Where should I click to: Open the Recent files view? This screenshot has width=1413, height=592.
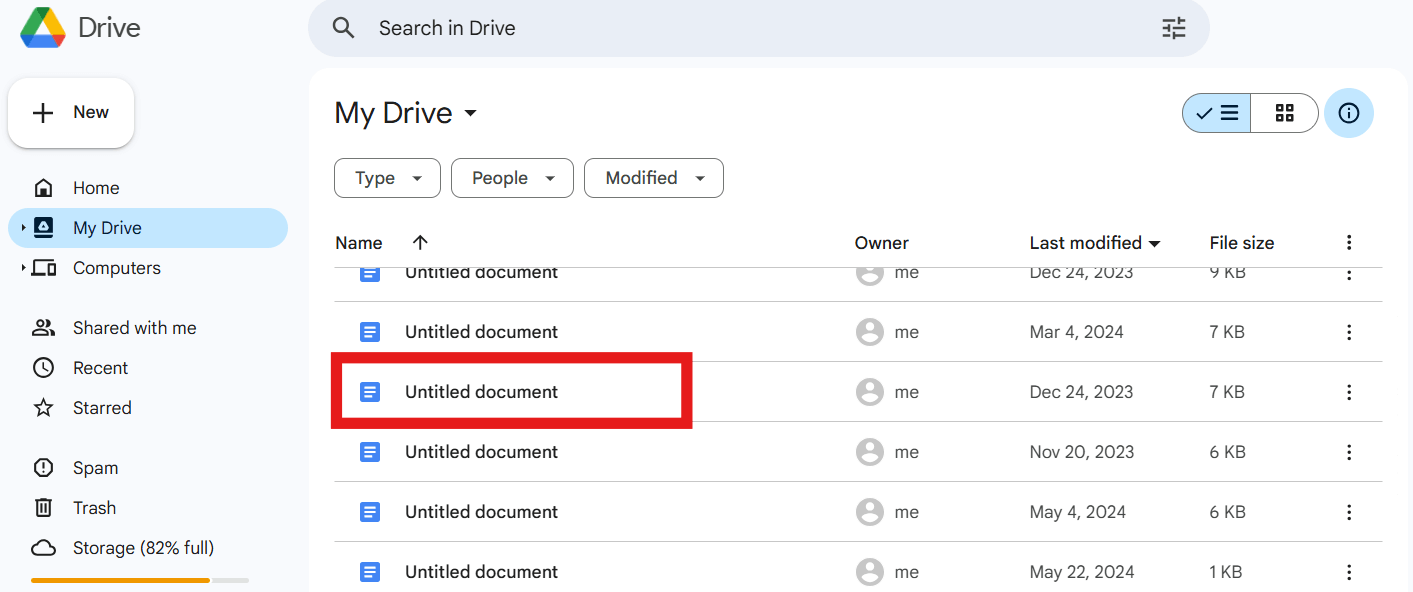pos(100,367)
